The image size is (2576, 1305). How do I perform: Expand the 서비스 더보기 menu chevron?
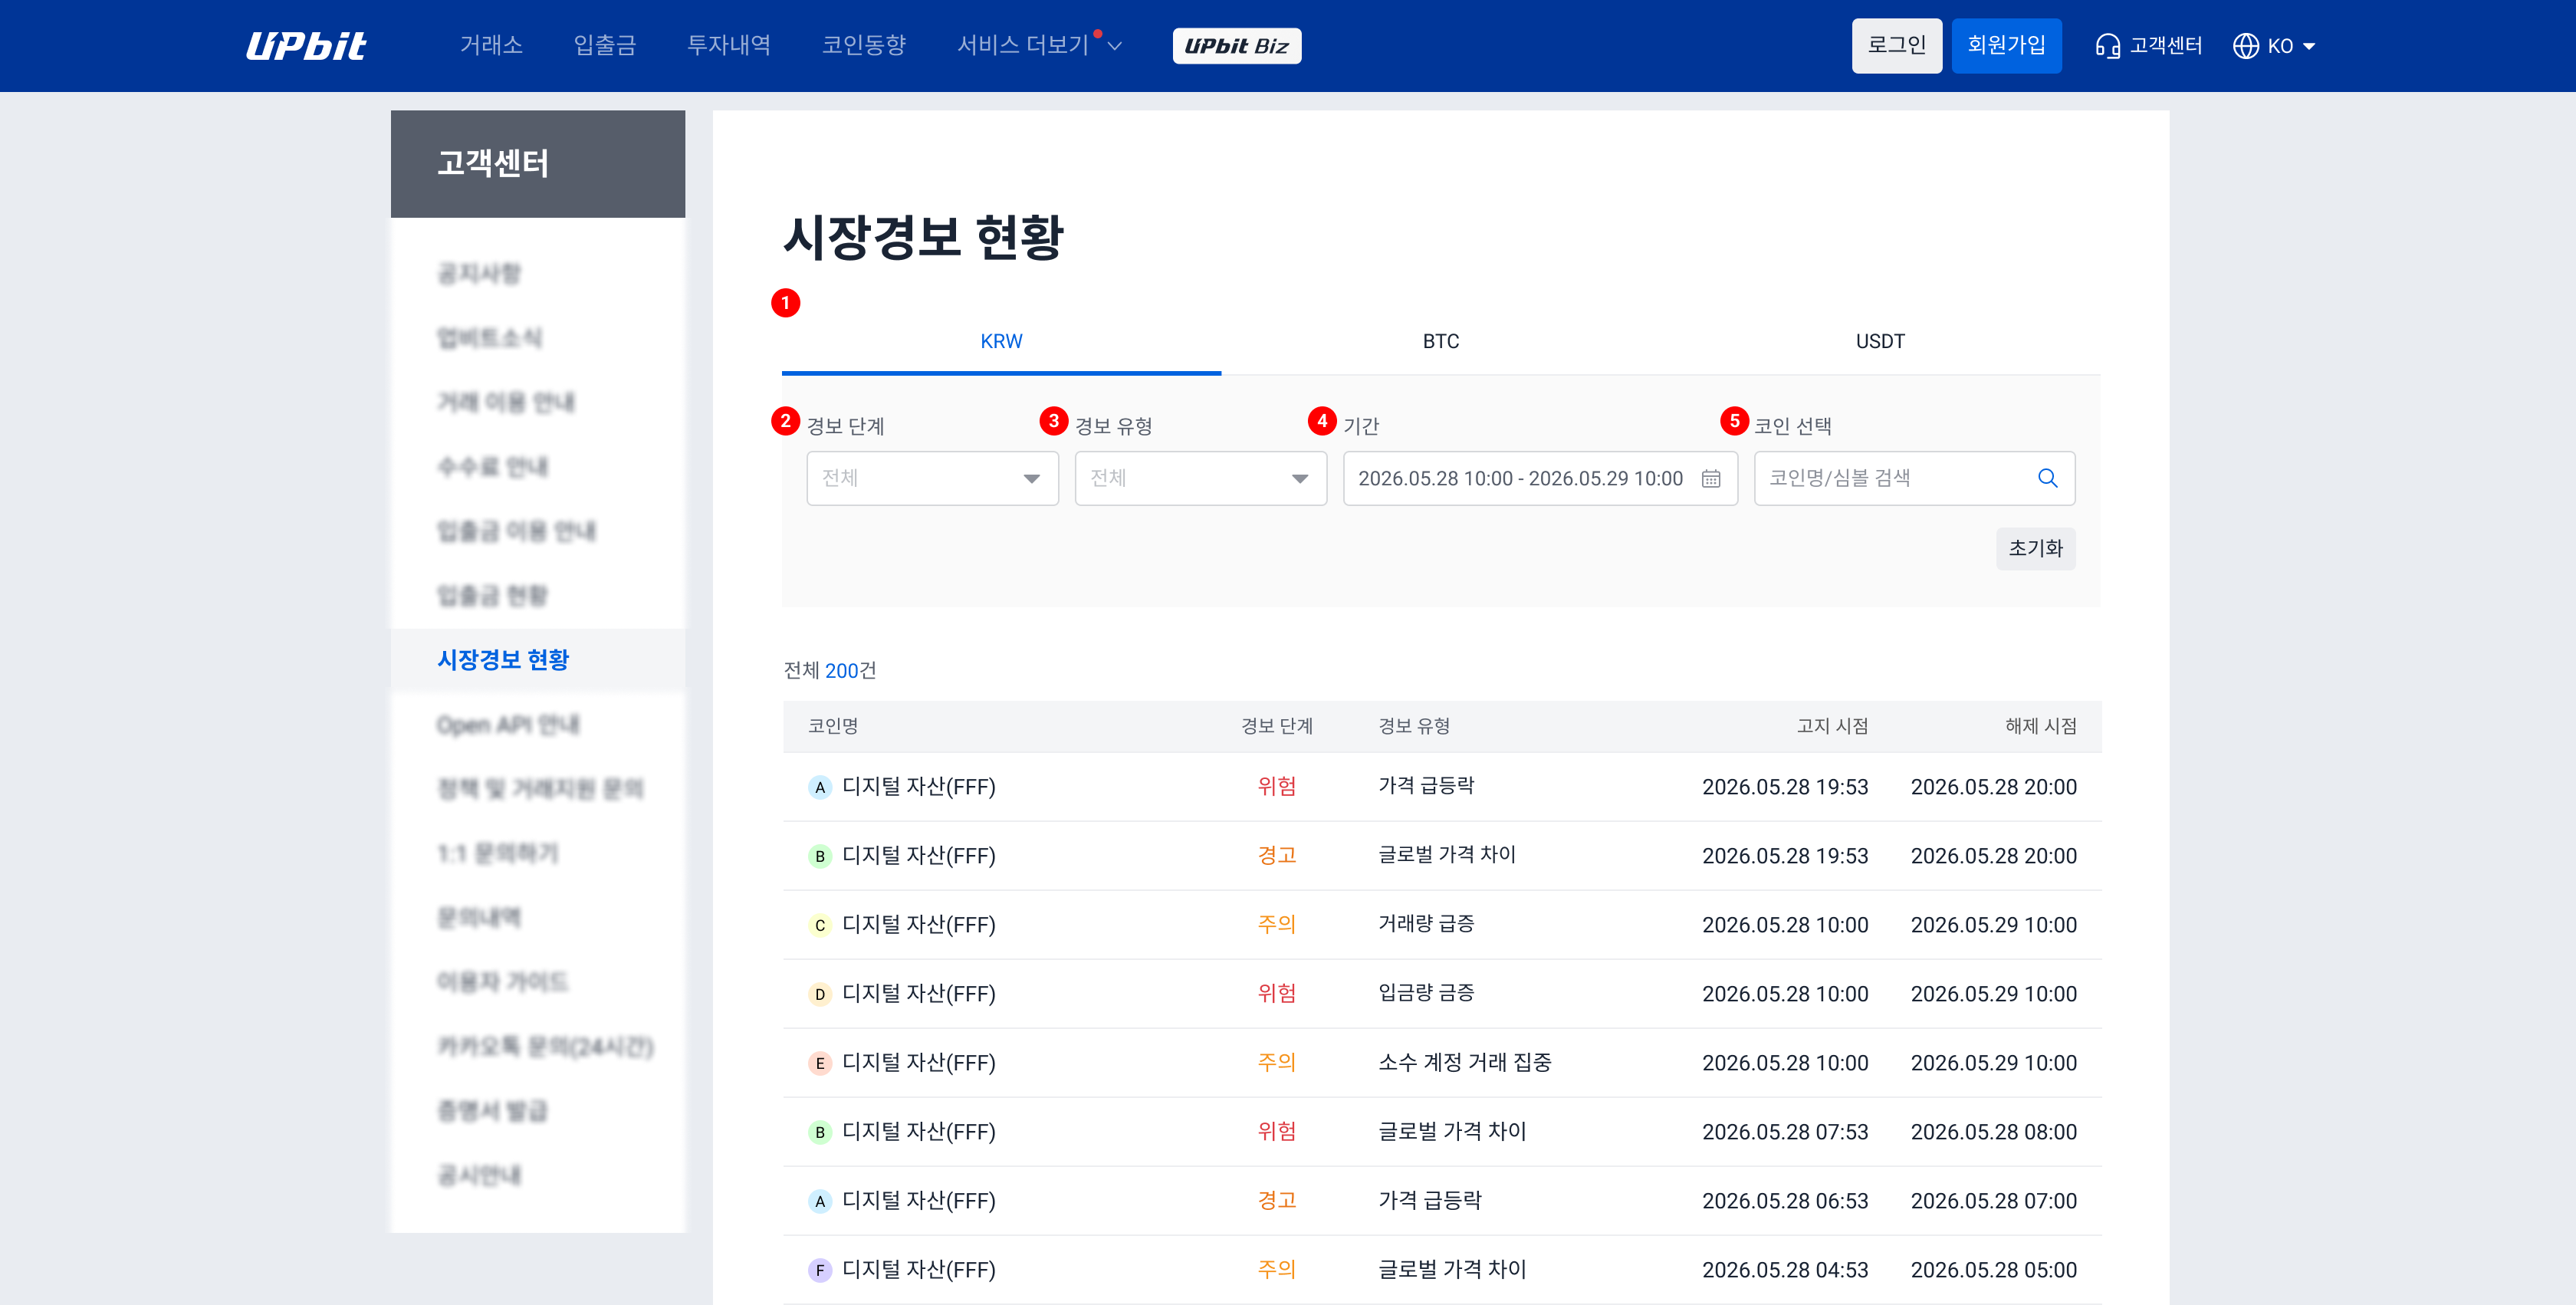tap(1115, 47)
